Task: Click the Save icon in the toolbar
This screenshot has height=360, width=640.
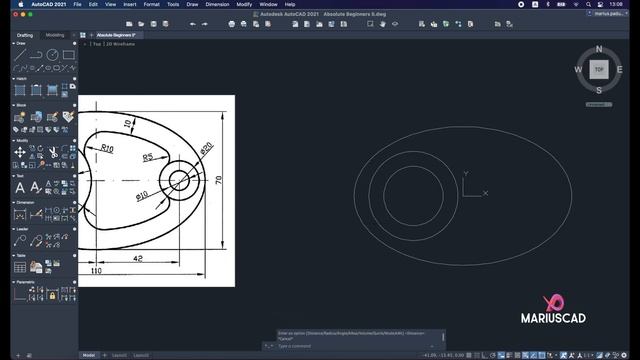Action: click(x=153, y=24)
